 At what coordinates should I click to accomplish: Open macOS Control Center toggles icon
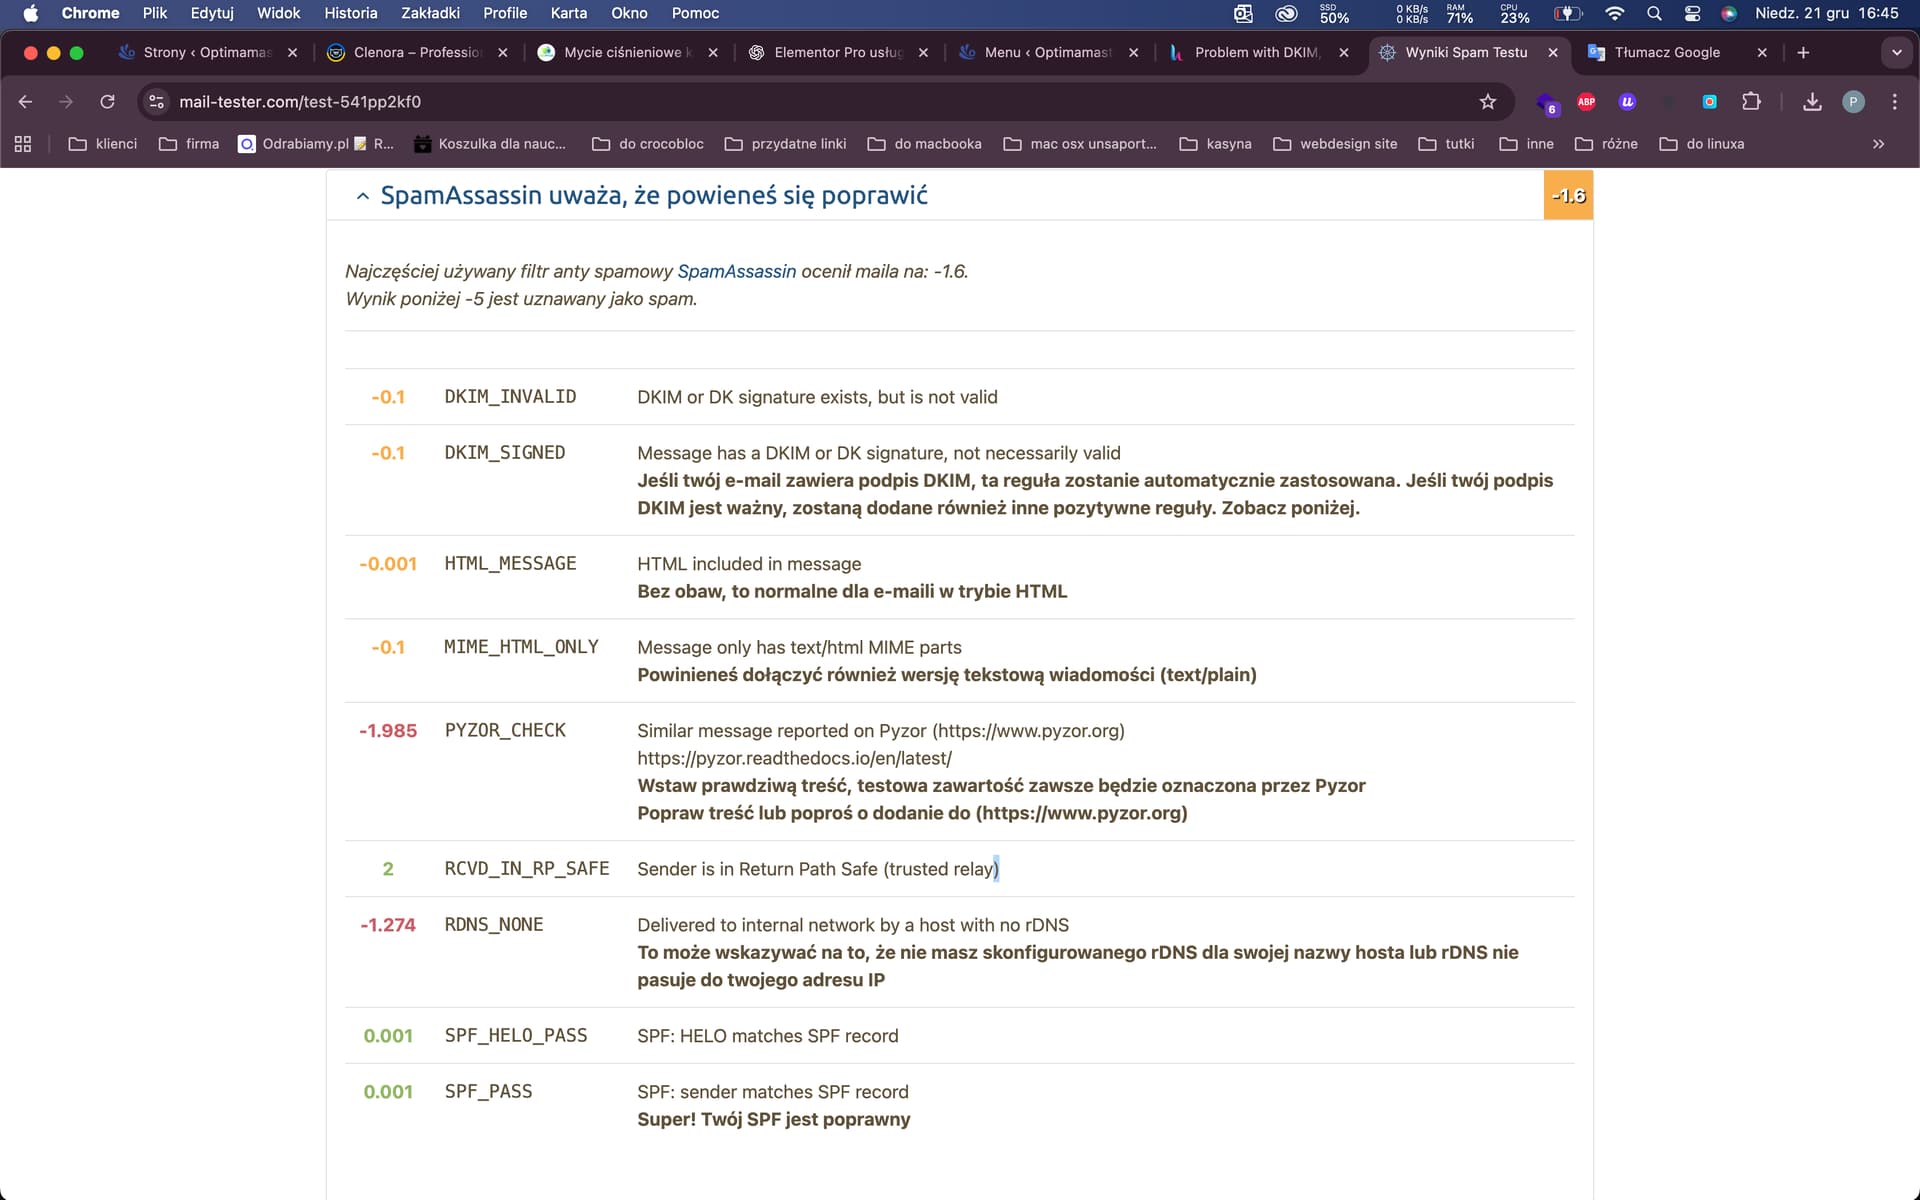click(1692, 14)
